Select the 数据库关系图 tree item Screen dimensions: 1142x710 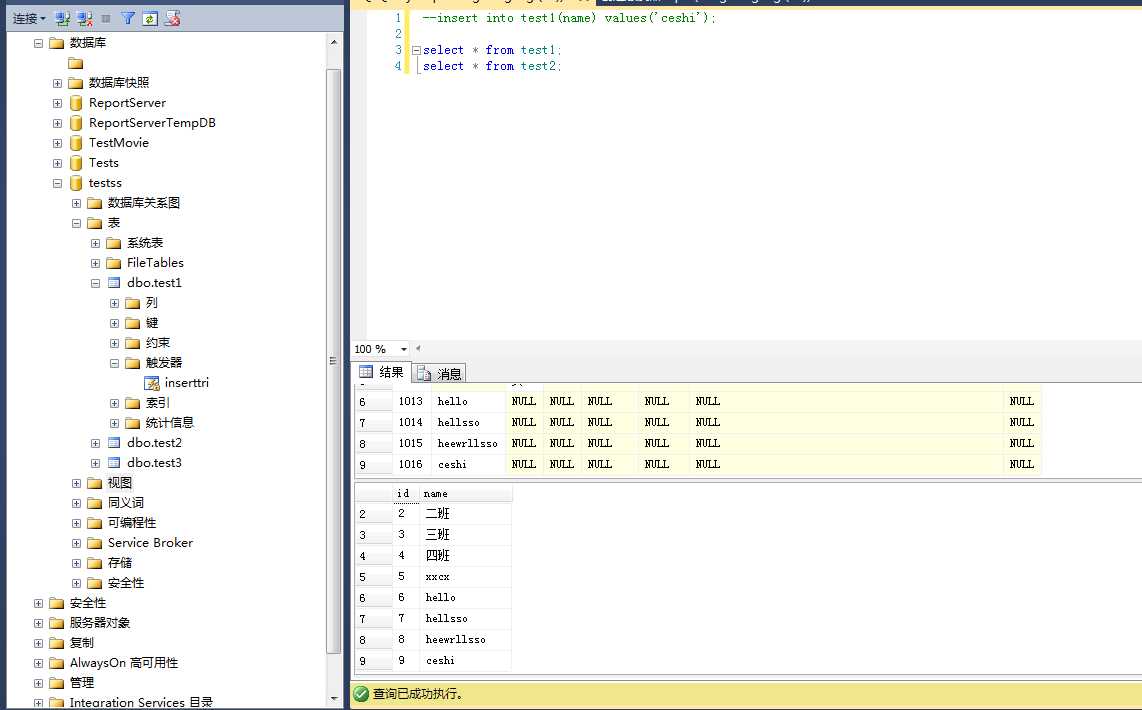click(143, 203)
